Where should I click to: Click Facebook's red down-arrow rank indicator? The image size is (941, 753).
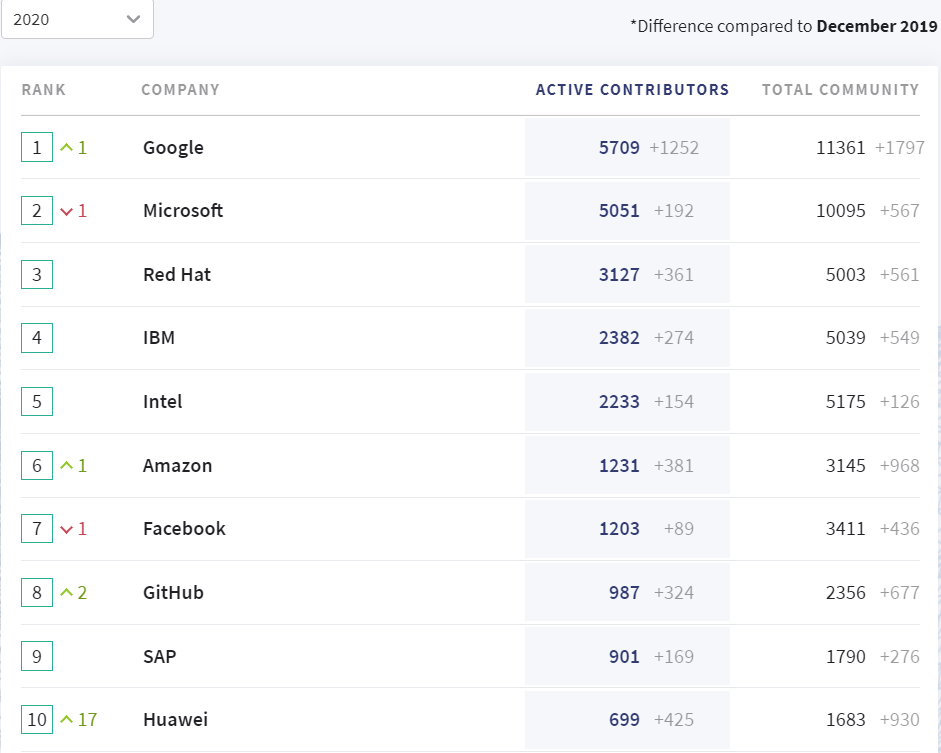pos(67,529)
